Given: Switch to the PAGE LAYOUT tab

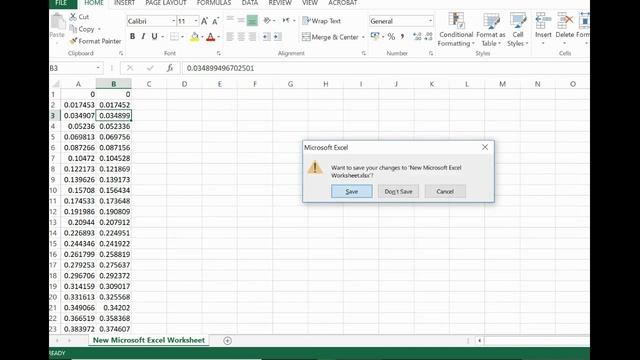Looking at the screenshot, I should tap(166, 3).
